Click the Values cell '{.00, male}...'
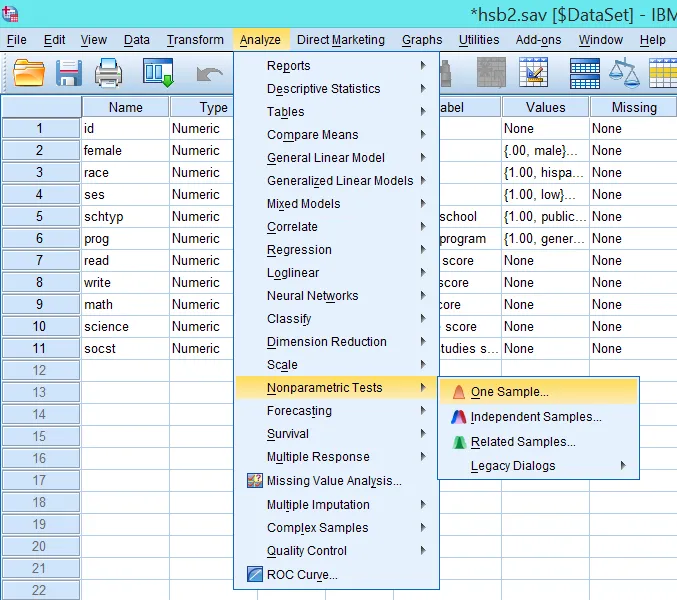This screenshot has height=600, width=677. coord(545,151)
